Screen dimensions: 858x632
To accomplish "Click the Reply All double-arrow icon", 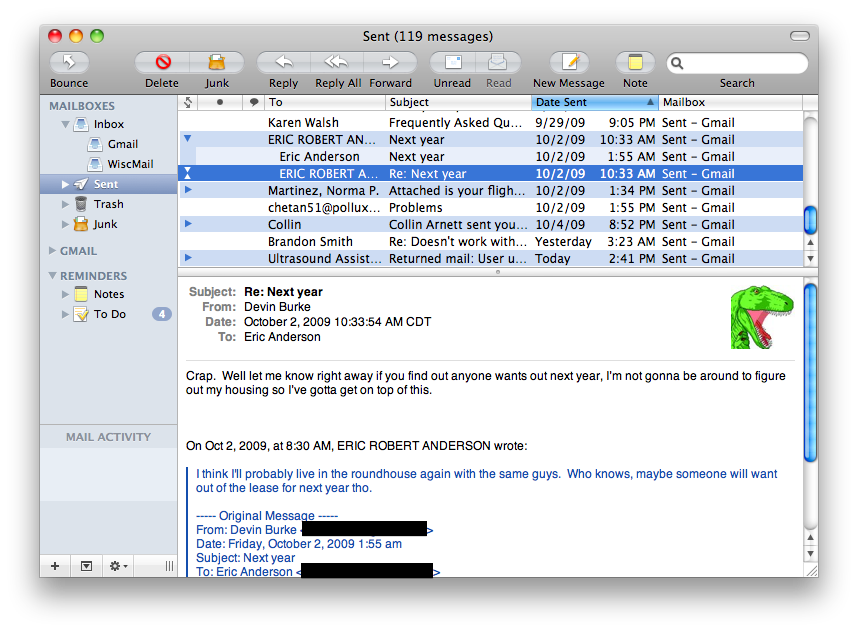I will 337,62.
